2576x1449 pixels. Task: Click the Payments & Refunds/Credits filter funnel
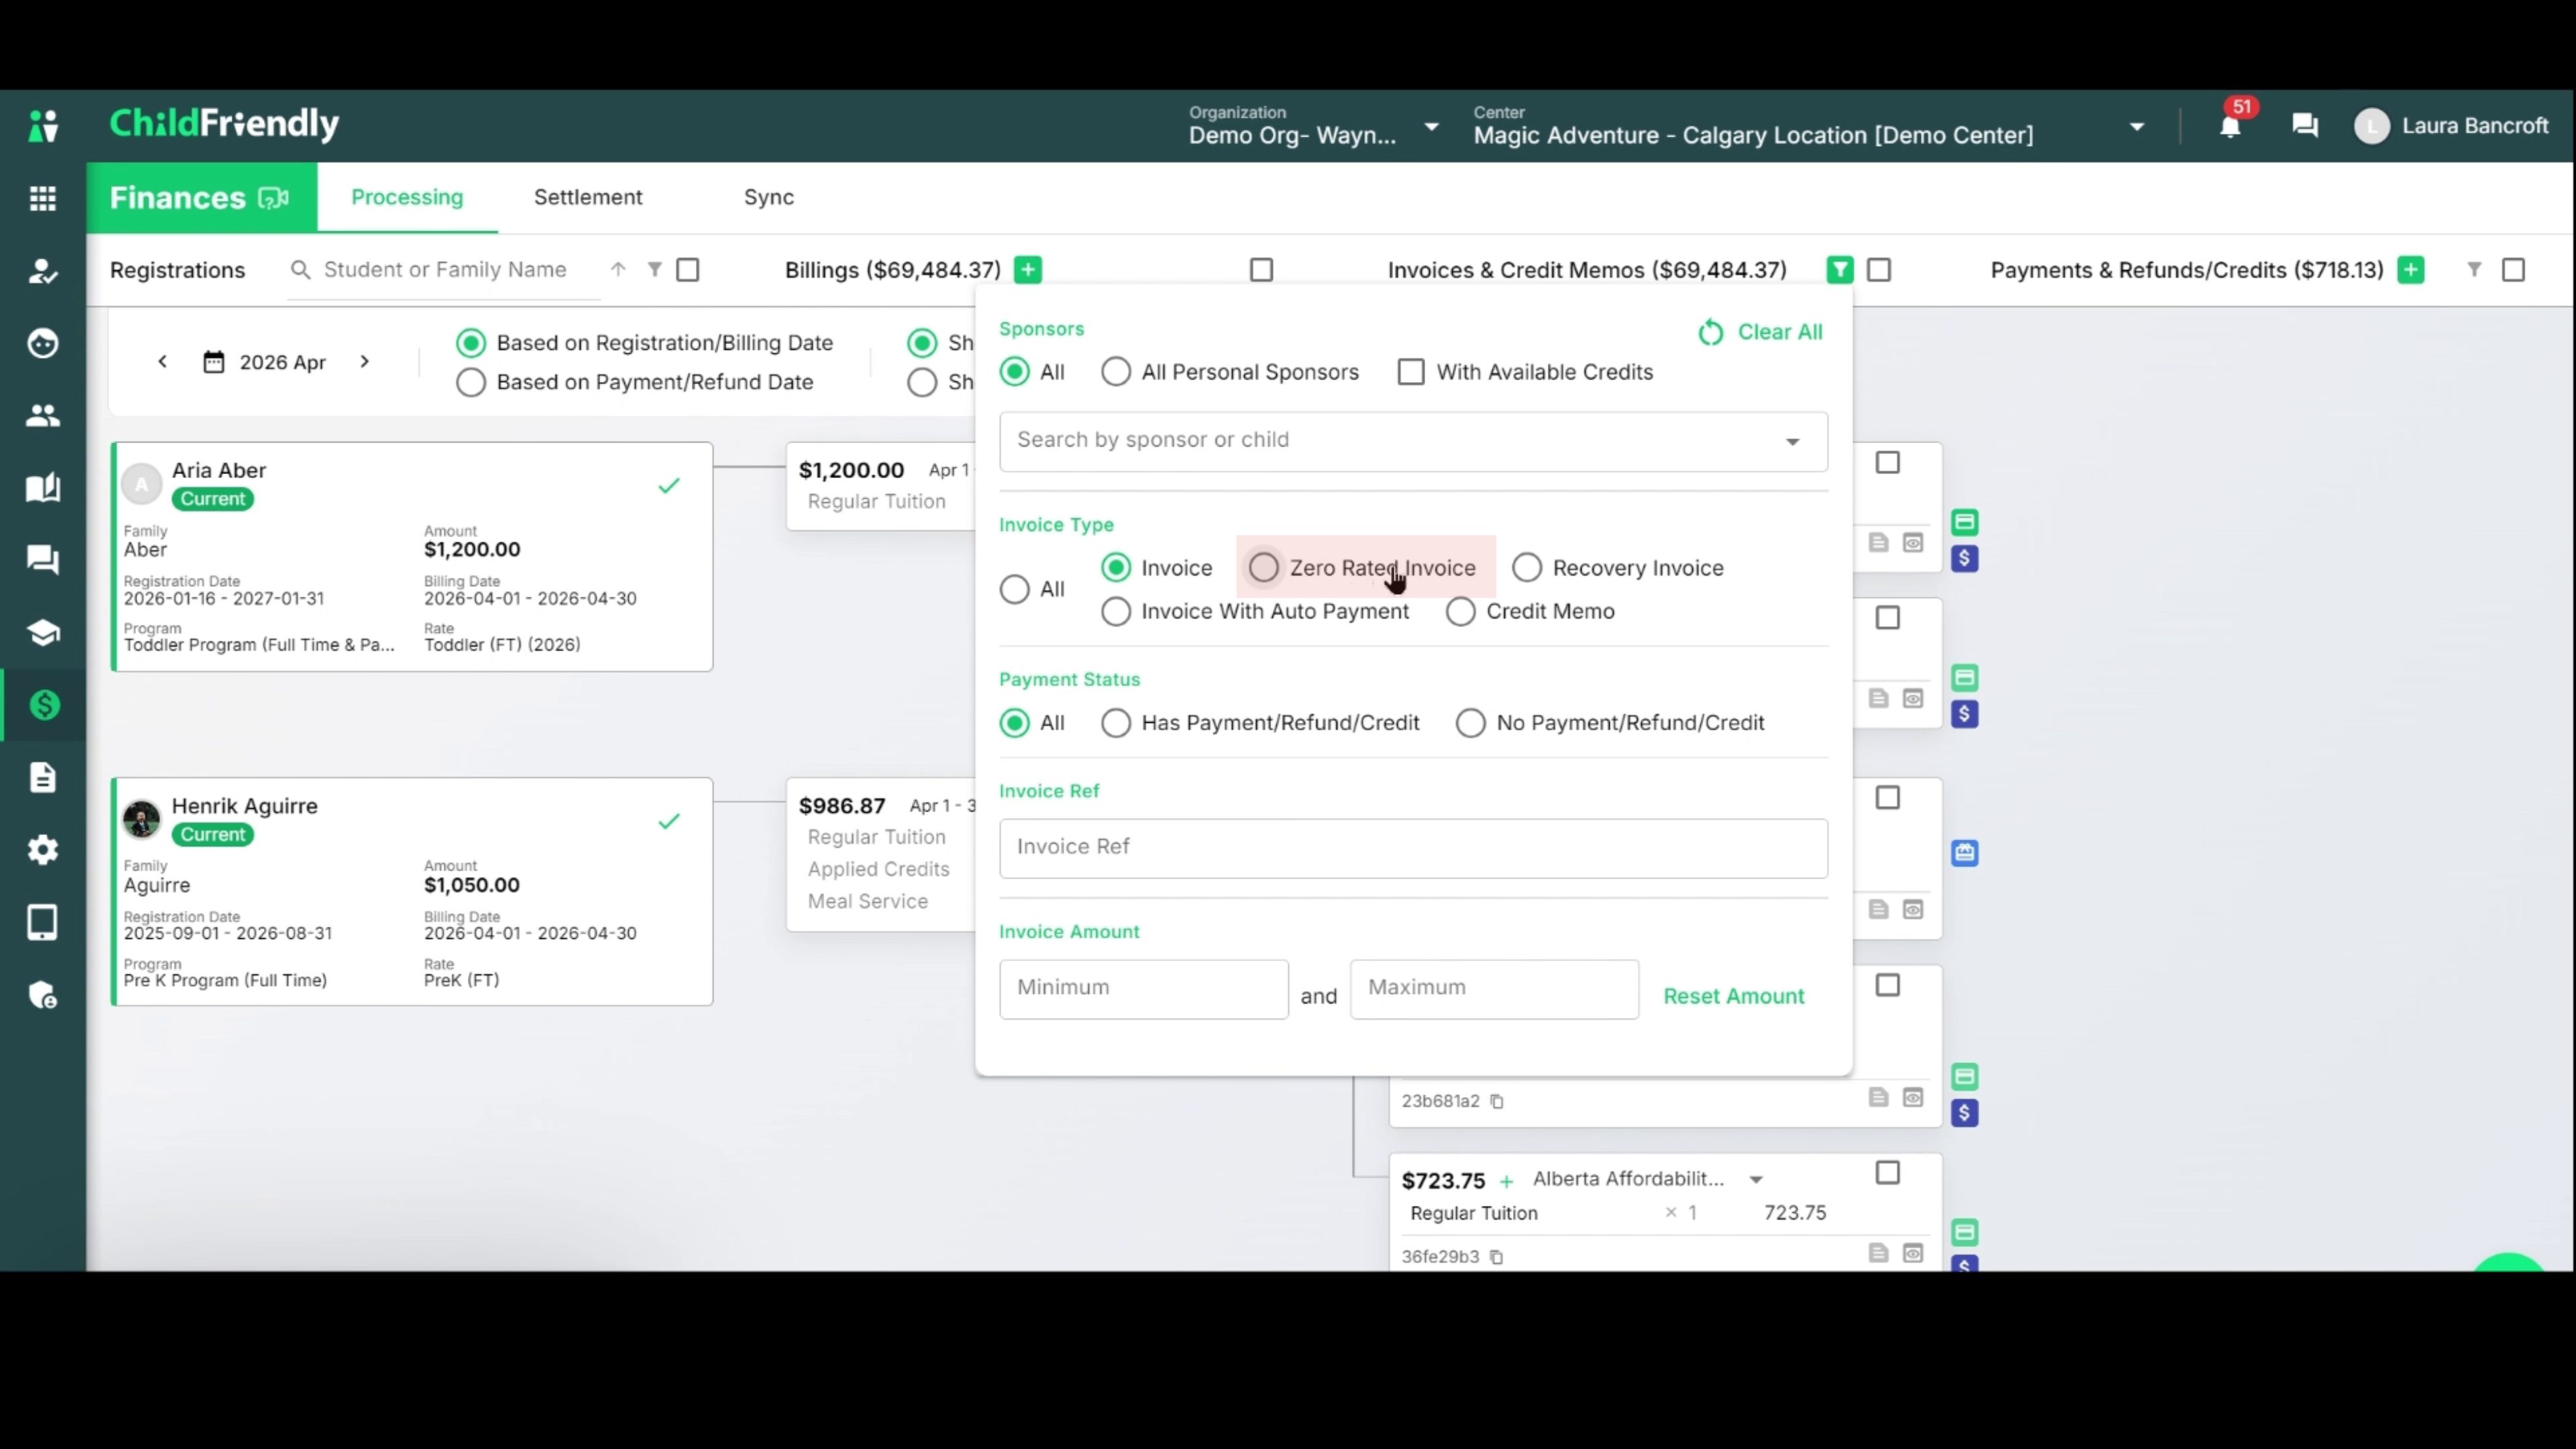pos(2474,269)
